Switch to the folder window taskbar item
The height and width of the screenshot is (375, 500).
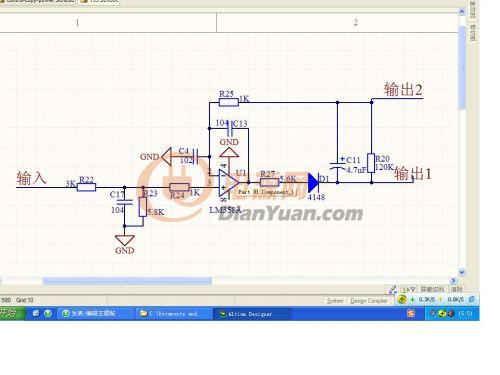[174, 314]
